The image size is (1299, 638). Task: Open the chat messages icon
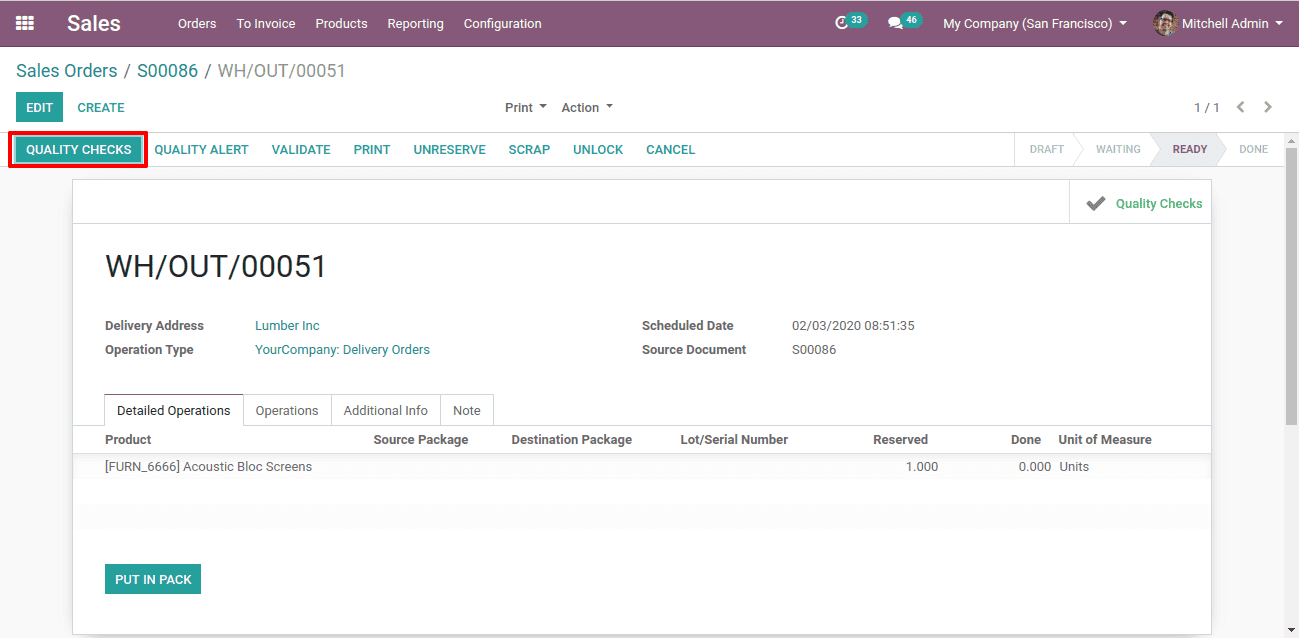coord(895,23)
